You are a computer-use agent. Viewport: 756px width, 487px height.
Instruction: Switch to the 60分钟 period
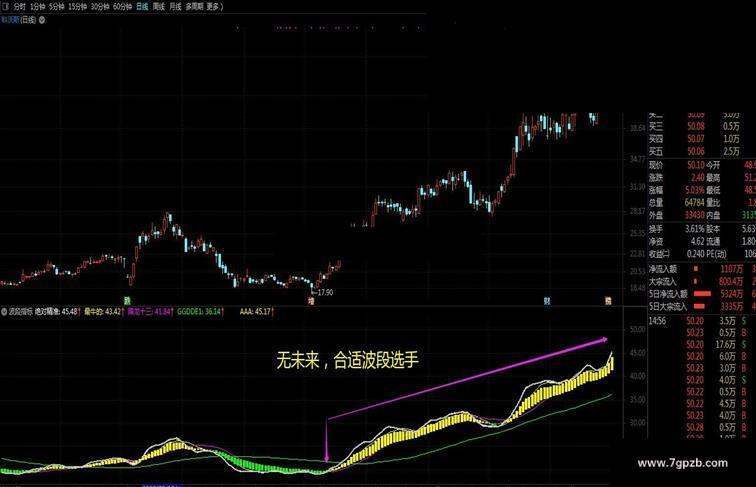pyautogui.click(x=122, y=7)
